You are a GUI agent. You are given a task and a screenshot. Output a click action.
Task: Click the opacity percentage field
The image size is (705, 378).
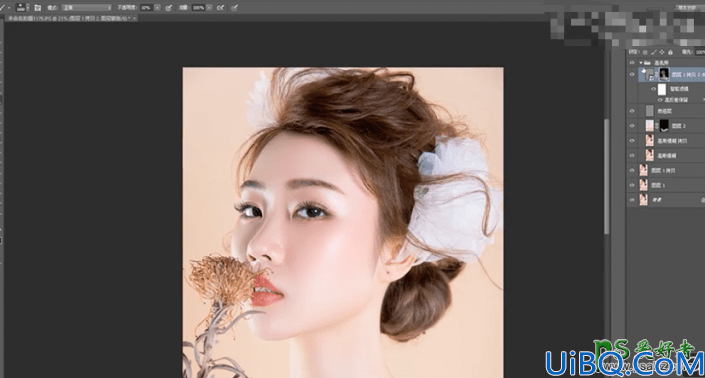pyautogui.click(x=146, y=8)
